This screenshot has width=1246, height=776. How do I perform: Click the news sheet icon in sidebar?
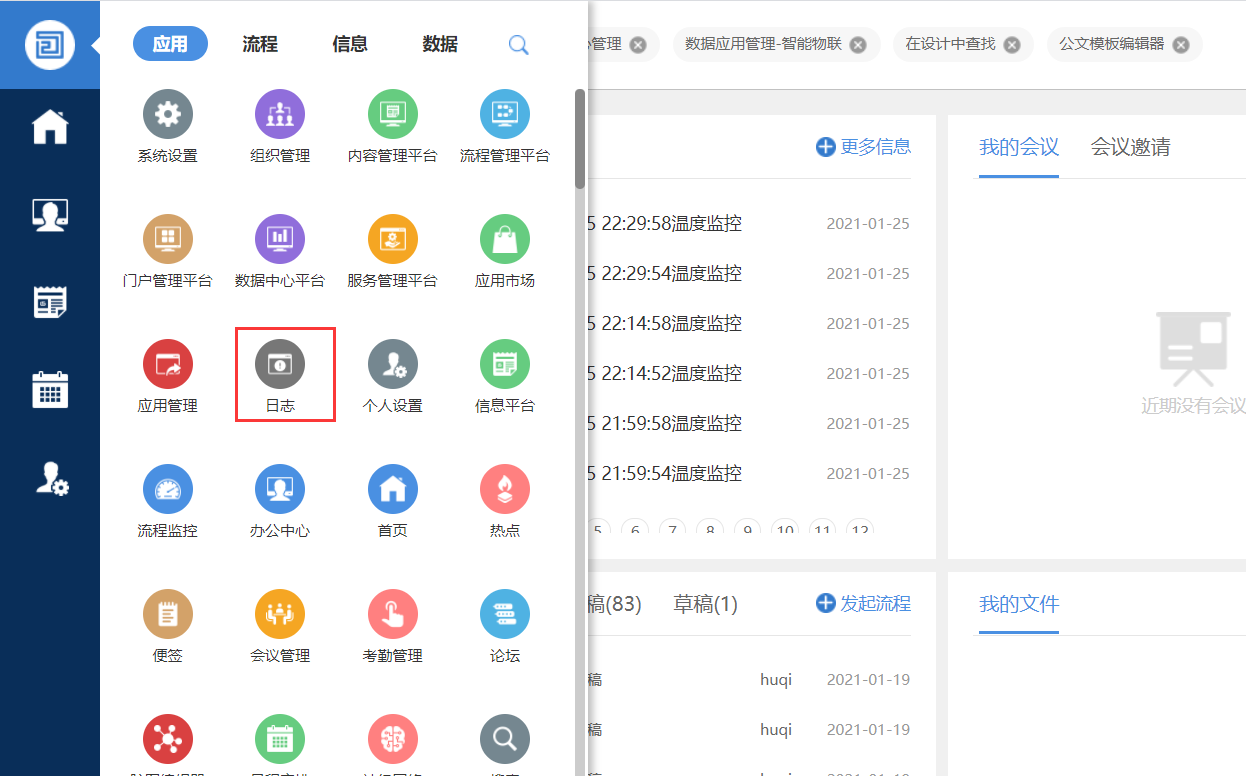50,301
